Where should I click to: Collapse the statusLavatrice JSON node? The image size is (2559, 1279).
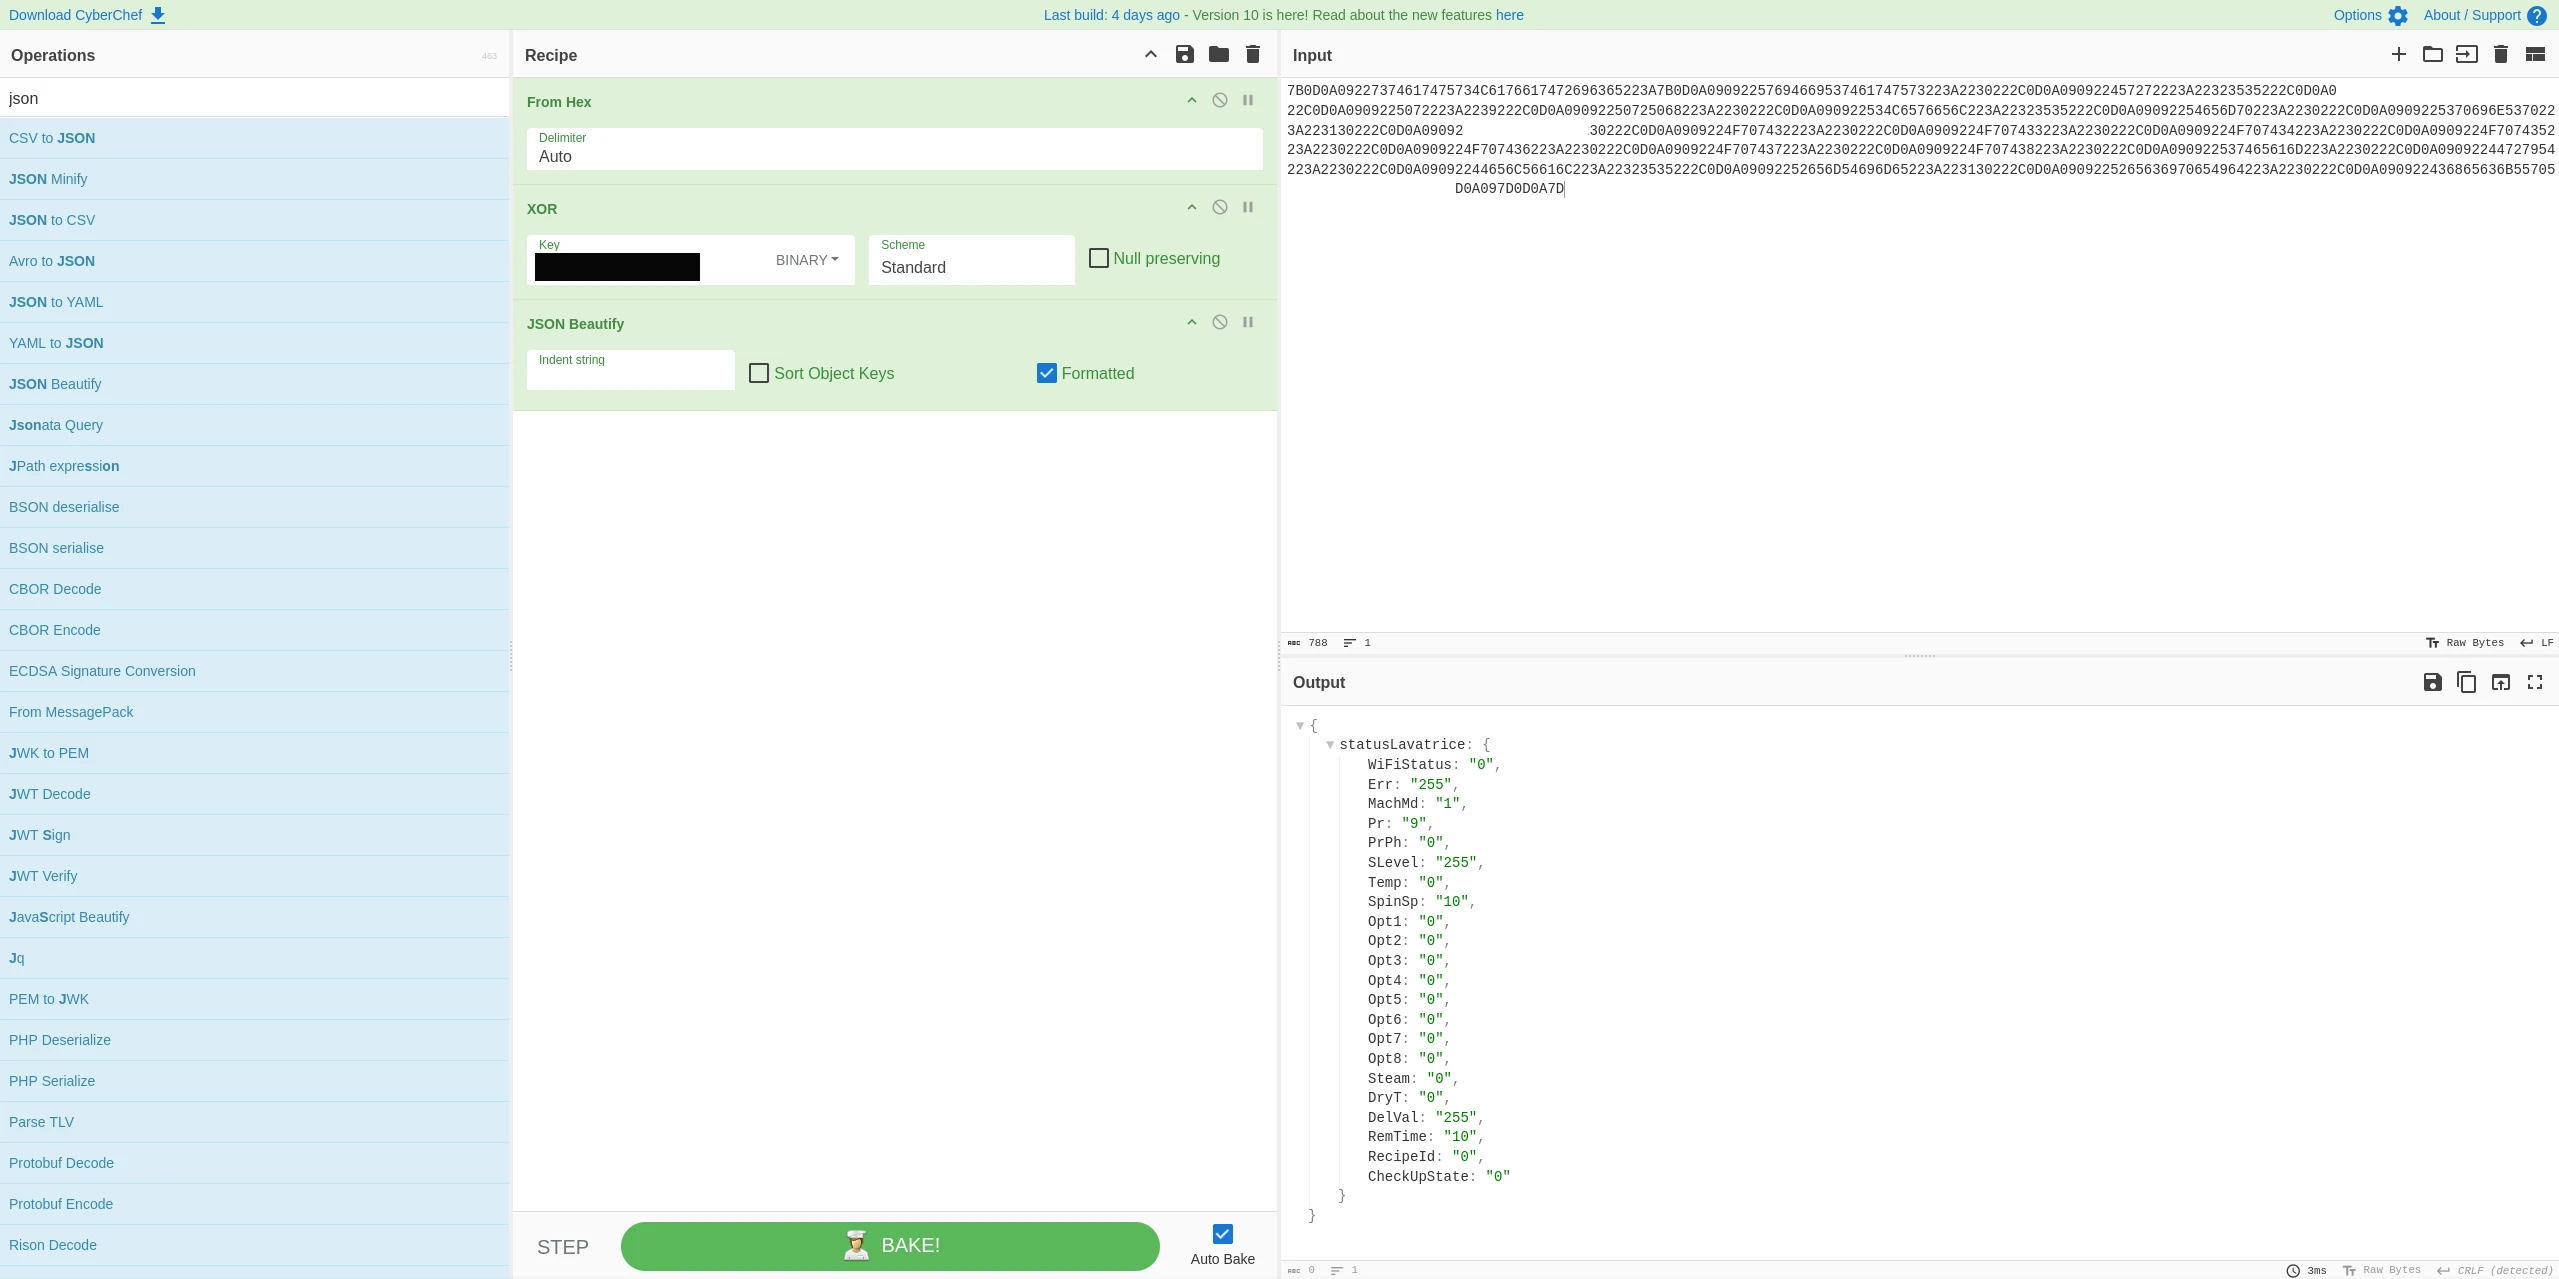pyautogui.click(x=1330, y=745)
